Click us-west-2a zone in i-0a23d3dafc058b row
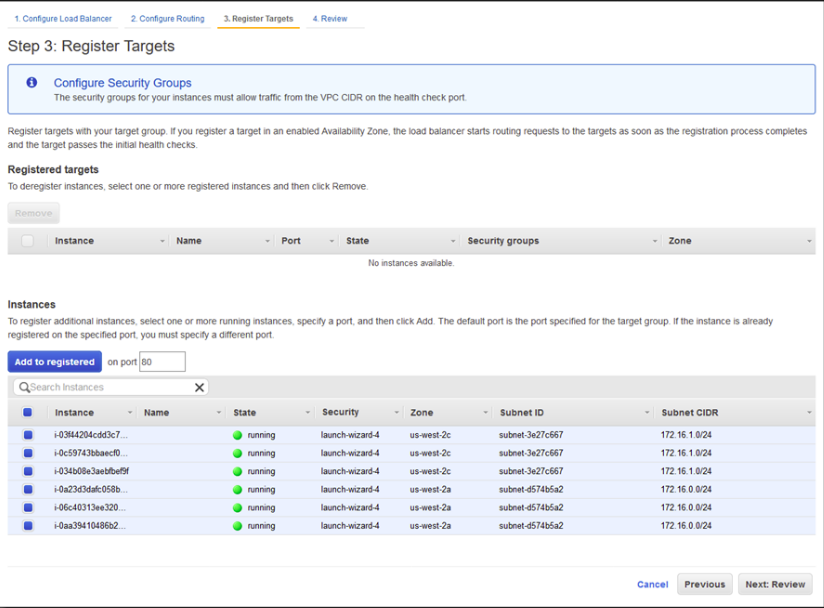Viewport: 824px width, 608px height. [430, 490]
